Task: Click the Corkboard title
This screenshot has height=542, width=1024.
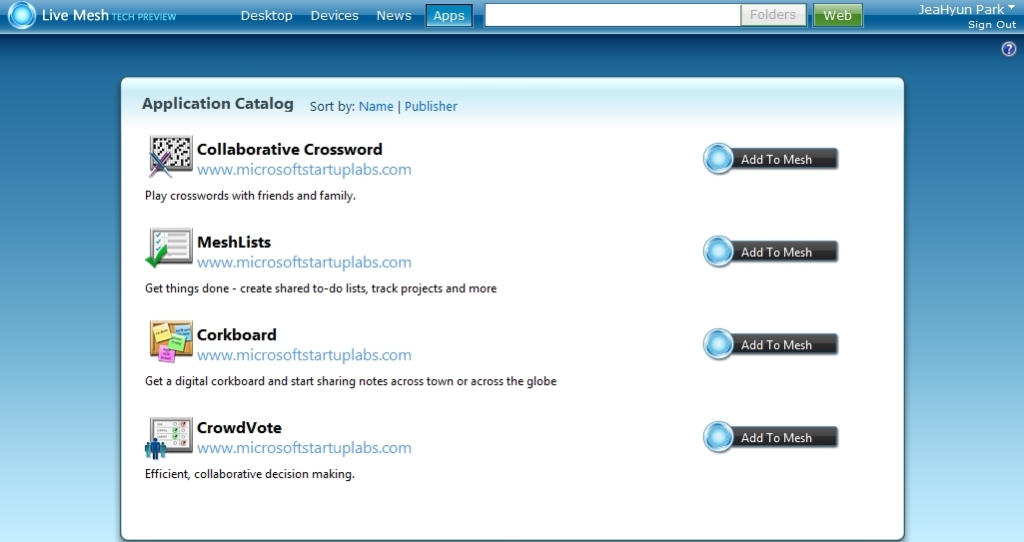Action: 236,335
